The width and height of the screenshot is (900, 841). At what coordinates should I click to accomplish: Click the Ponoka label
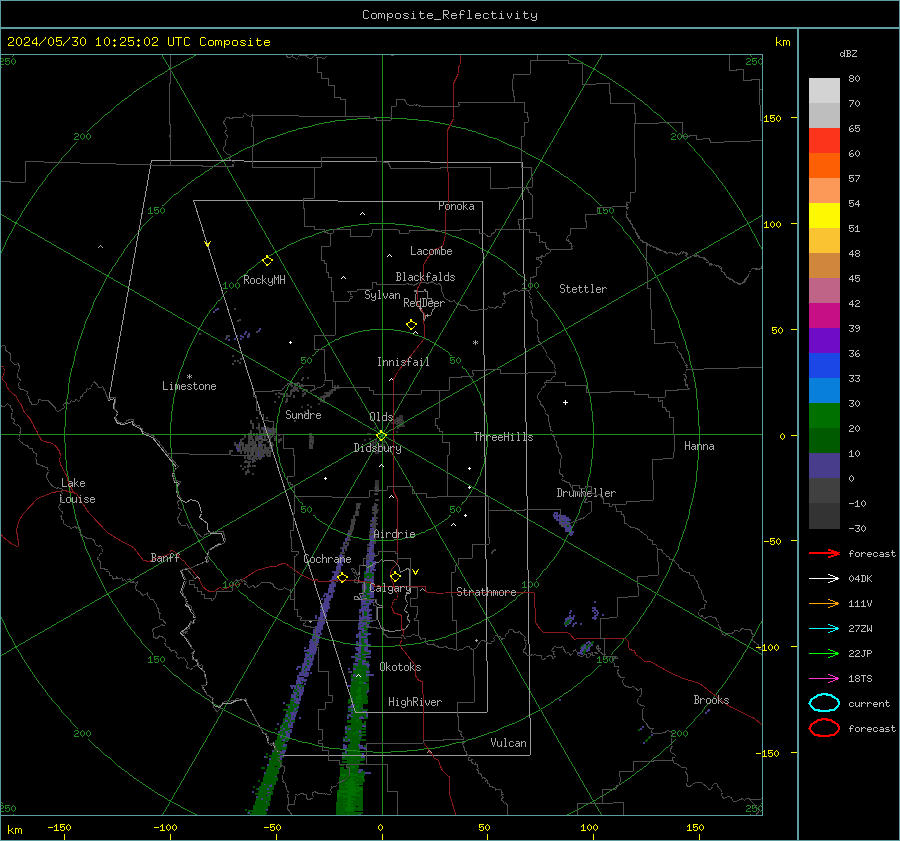456,206
